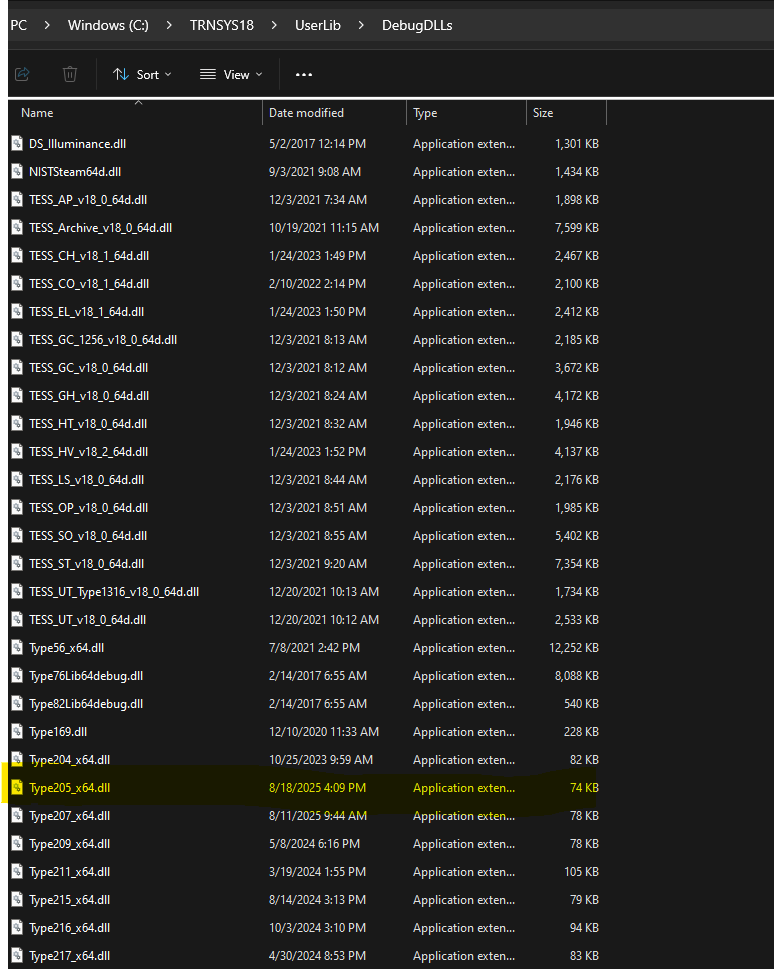Screen dimensions: 774x969
Task: Click the Delete trash can icon
Action: [x=70, y=74]
